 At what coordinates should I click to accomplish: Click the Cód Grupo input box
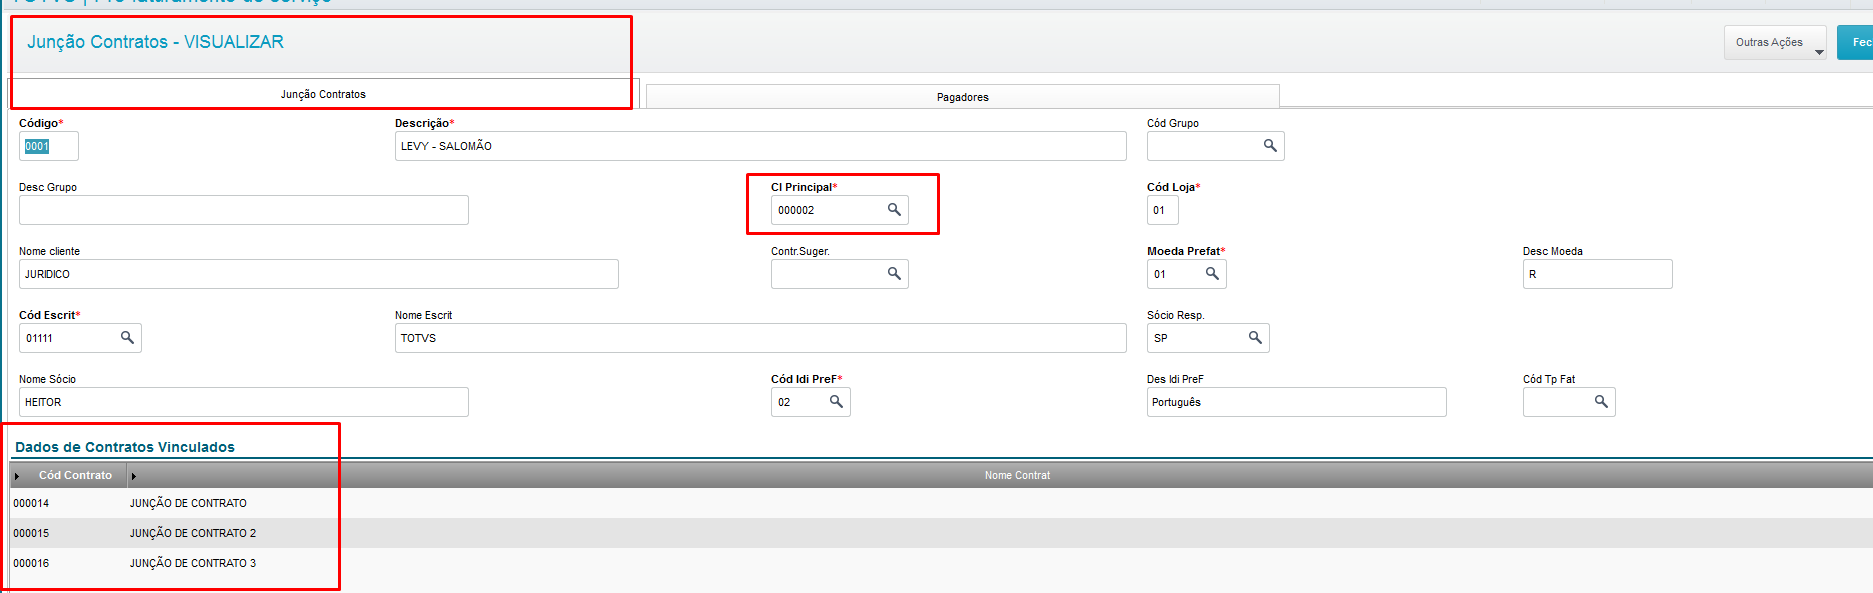pyautogui.click(x=1215, y=146)
